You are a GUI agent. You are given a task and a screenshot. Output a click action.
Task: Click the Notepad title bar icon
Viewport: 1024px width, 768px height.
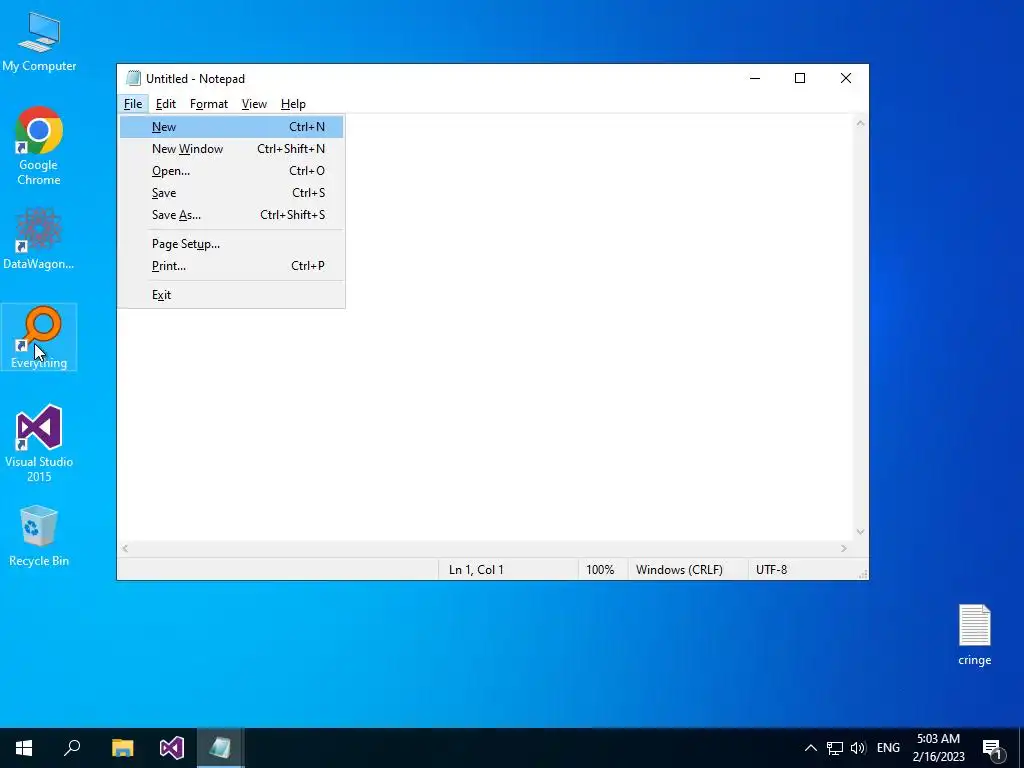click(x=133, y=78)
